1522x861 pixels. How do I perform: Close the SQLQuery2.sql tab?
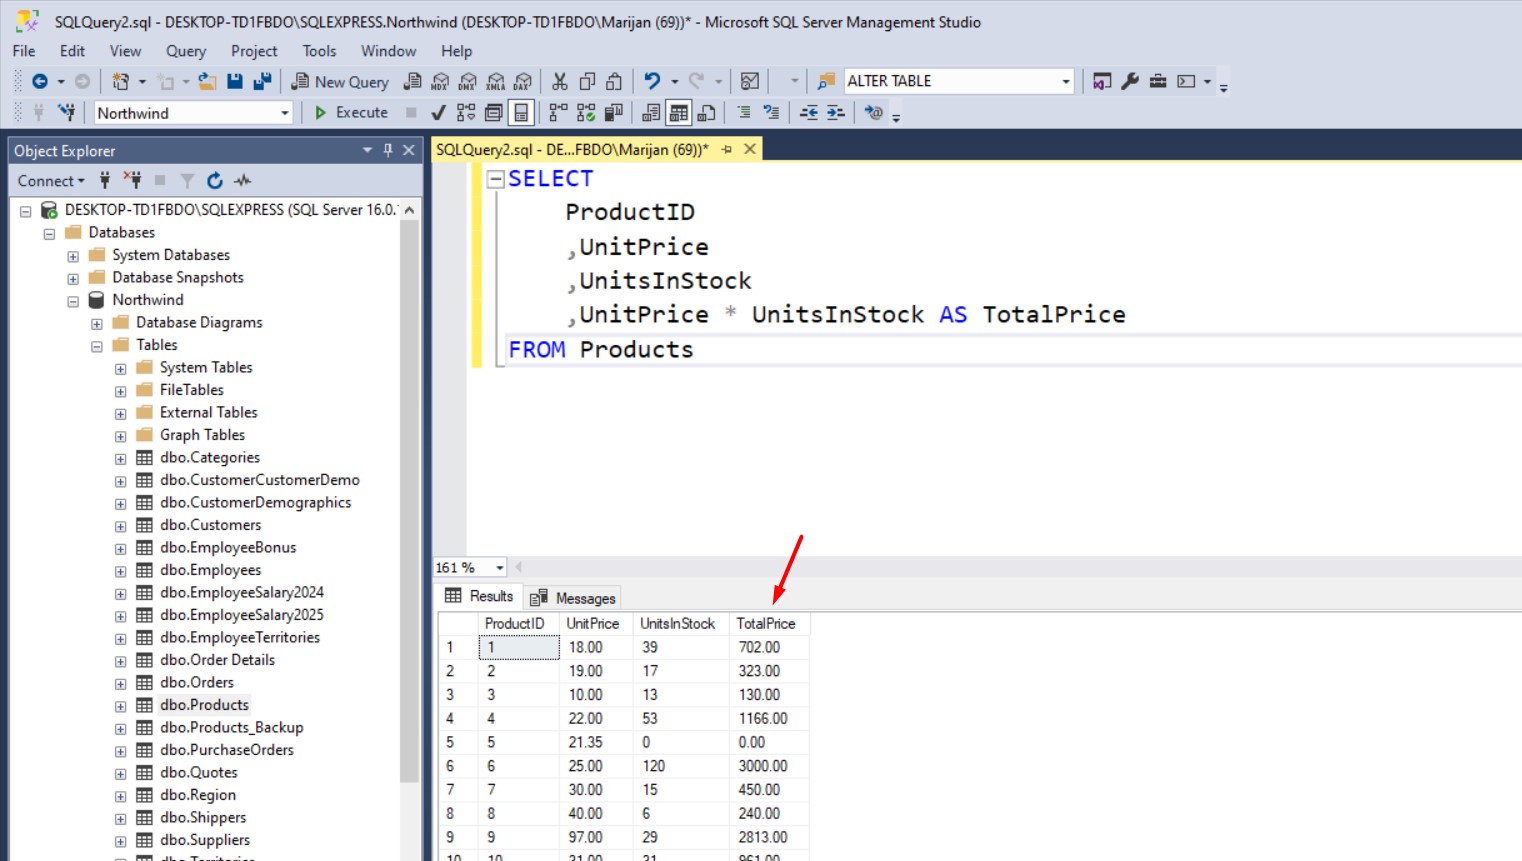click(750, 150)
